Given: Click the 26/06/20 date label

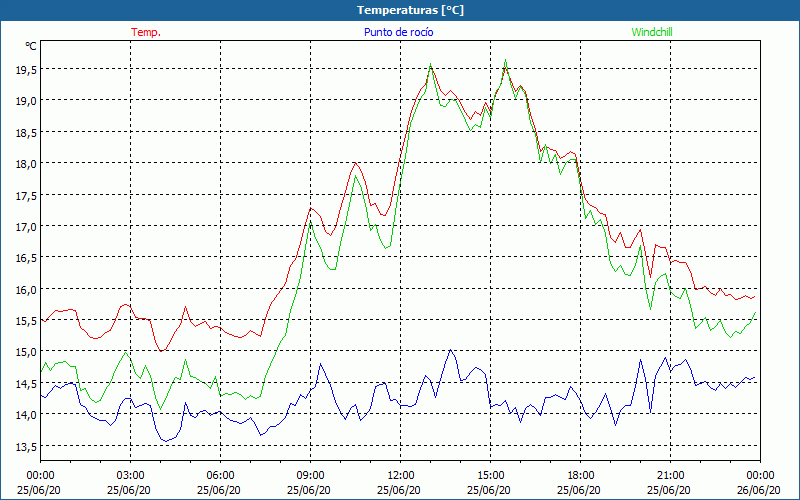Looking at the screenshot, I should pos(759,490).
